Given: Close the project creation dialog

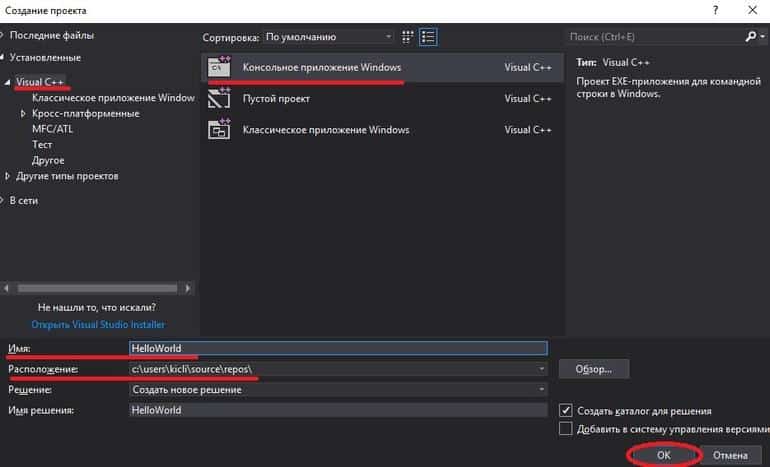Looking at the screenshot, I should pos(752,10).
